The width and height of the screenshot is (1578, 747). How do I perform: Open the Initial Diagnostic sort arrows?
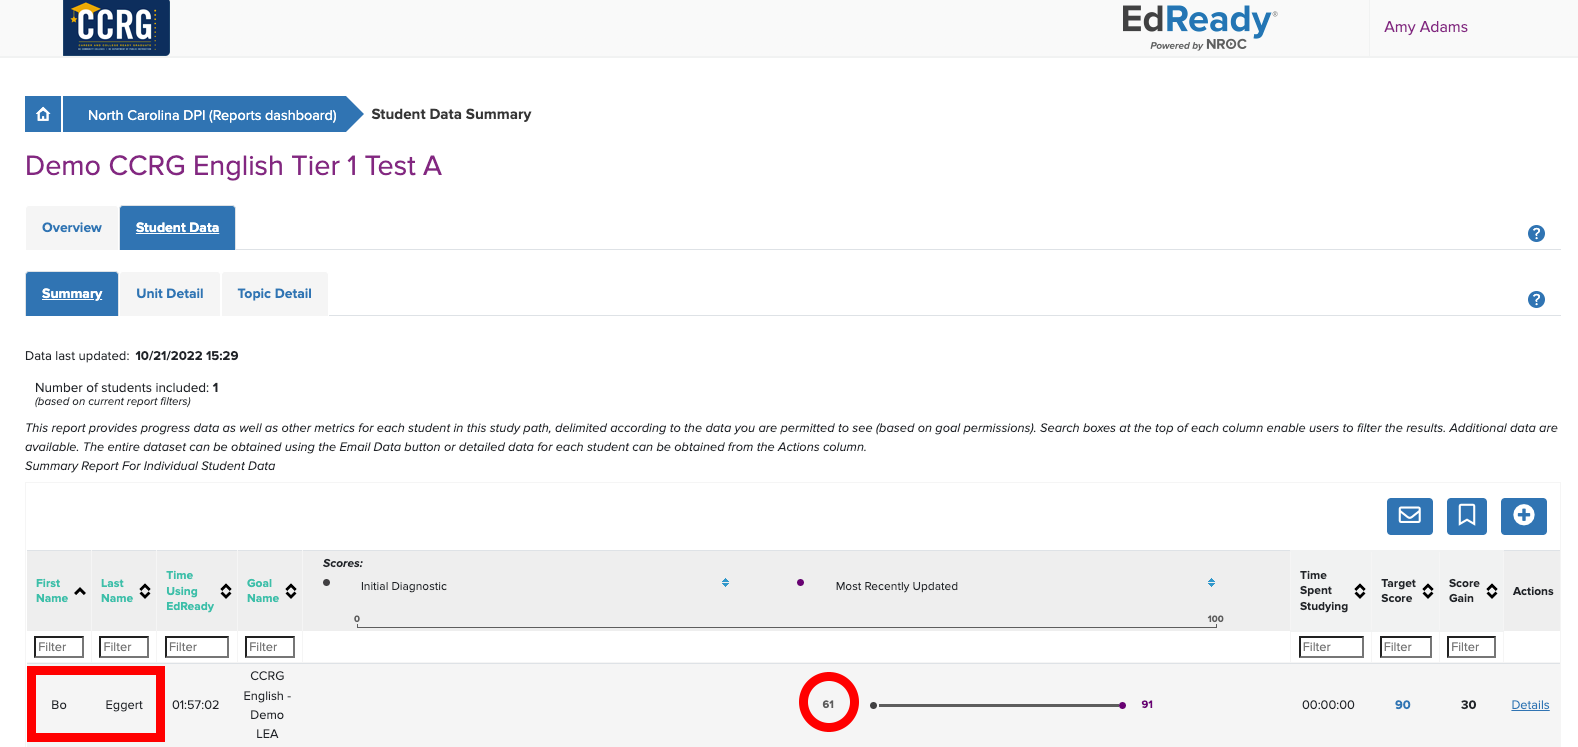725,581
